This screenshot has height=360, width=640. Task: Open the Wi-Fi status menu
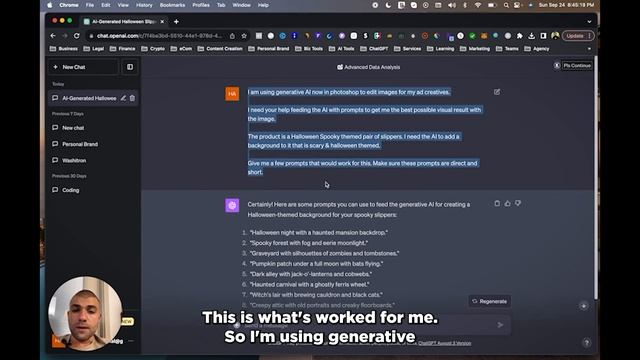478,5
